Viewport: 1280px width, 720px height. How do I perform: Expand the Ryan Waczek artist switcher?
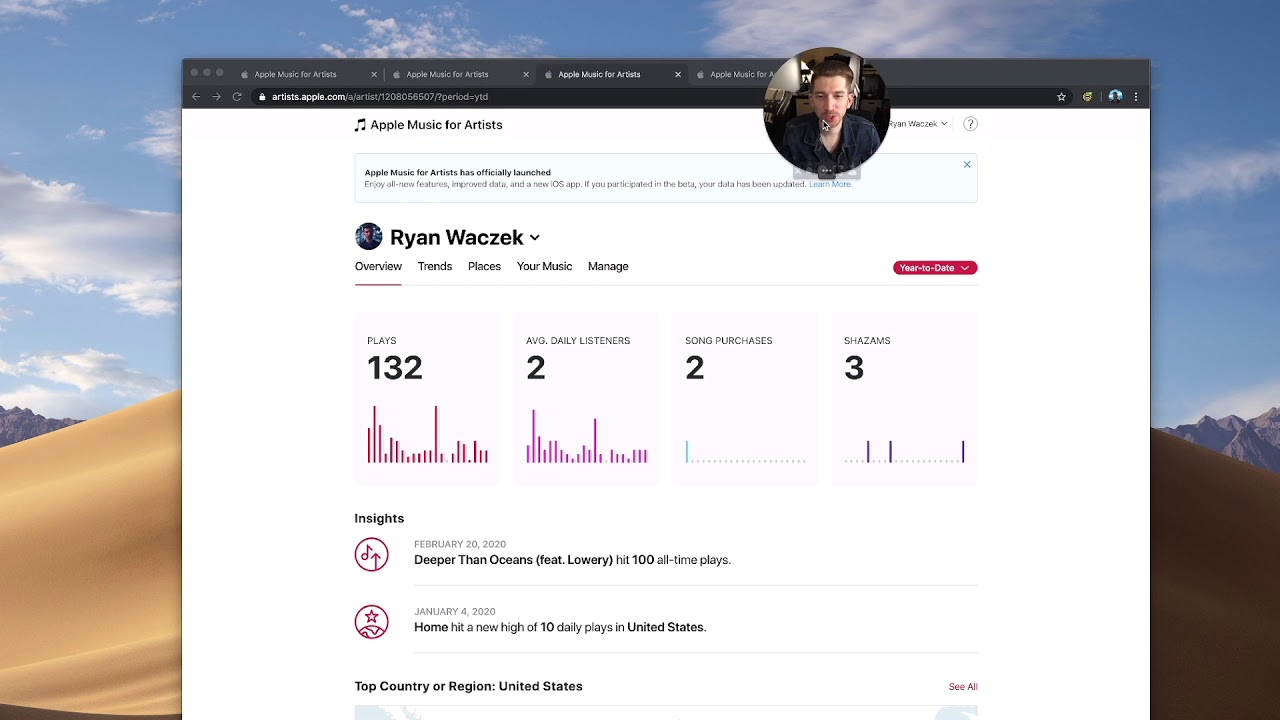point(535,238)
